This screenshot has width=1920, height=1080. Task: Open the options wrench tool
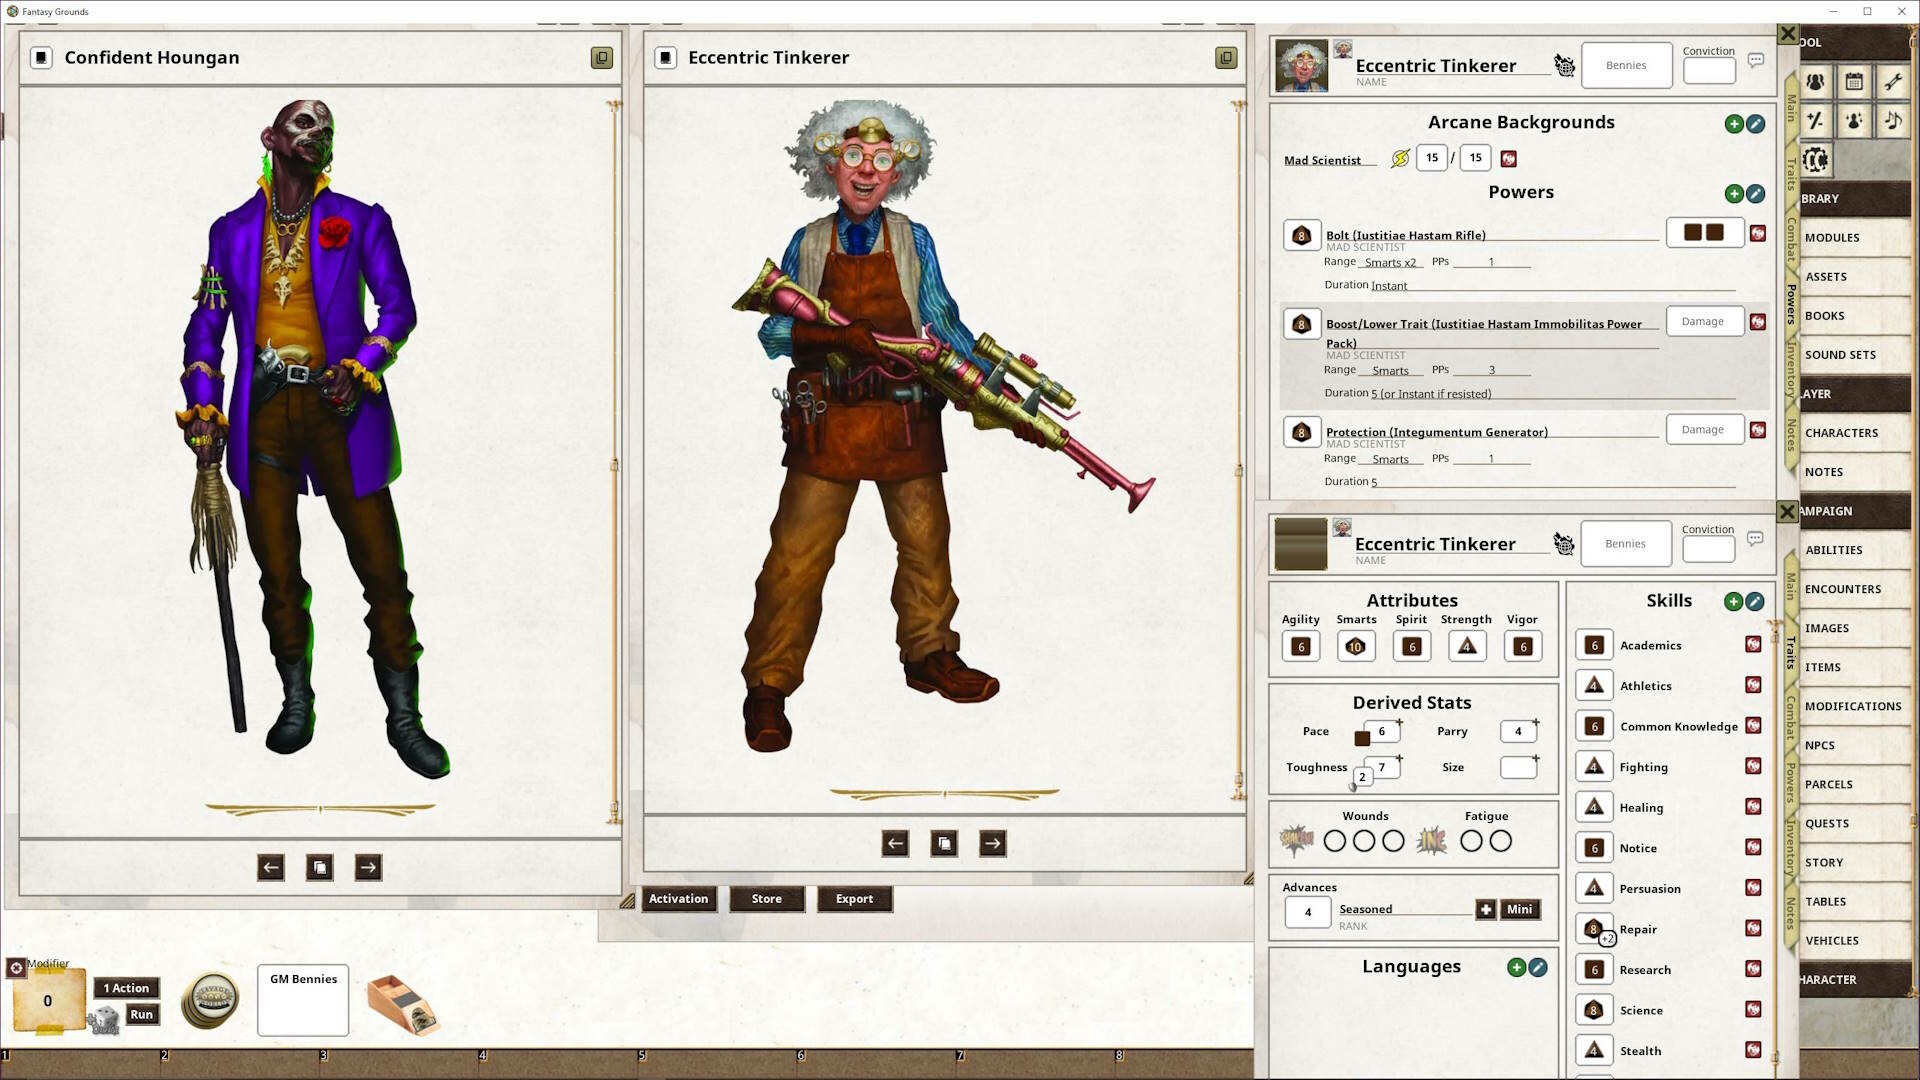pyautogui.click(x=1893, y=82)
